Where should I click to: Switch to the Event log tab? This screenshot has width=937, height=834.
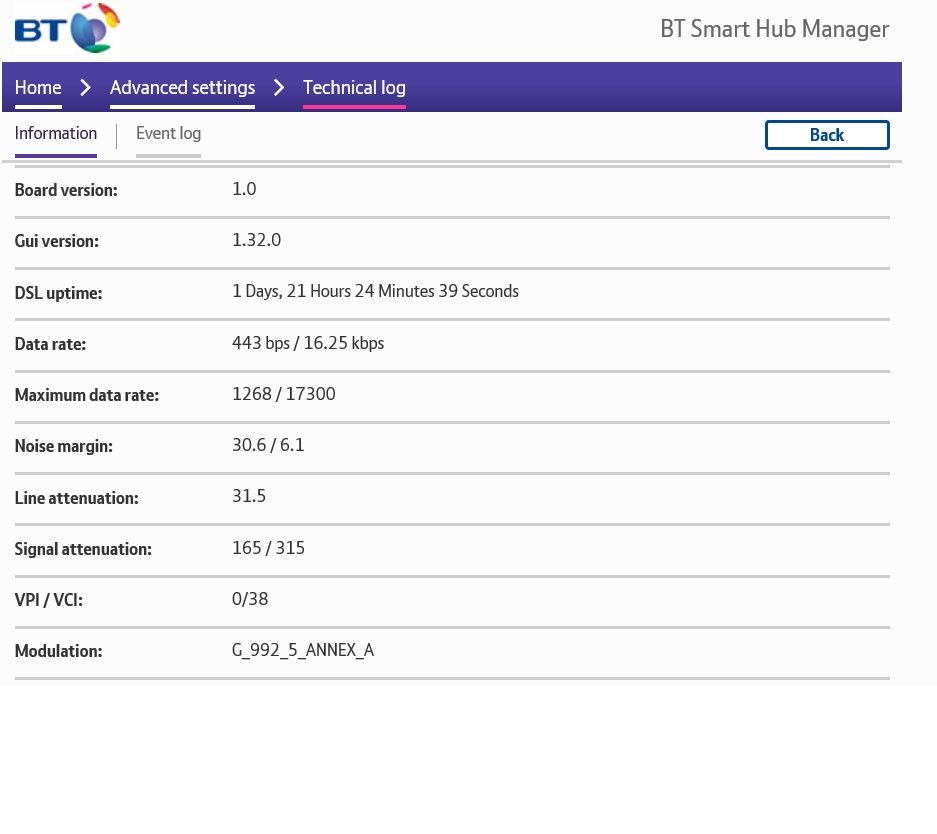tap(169, 133)
